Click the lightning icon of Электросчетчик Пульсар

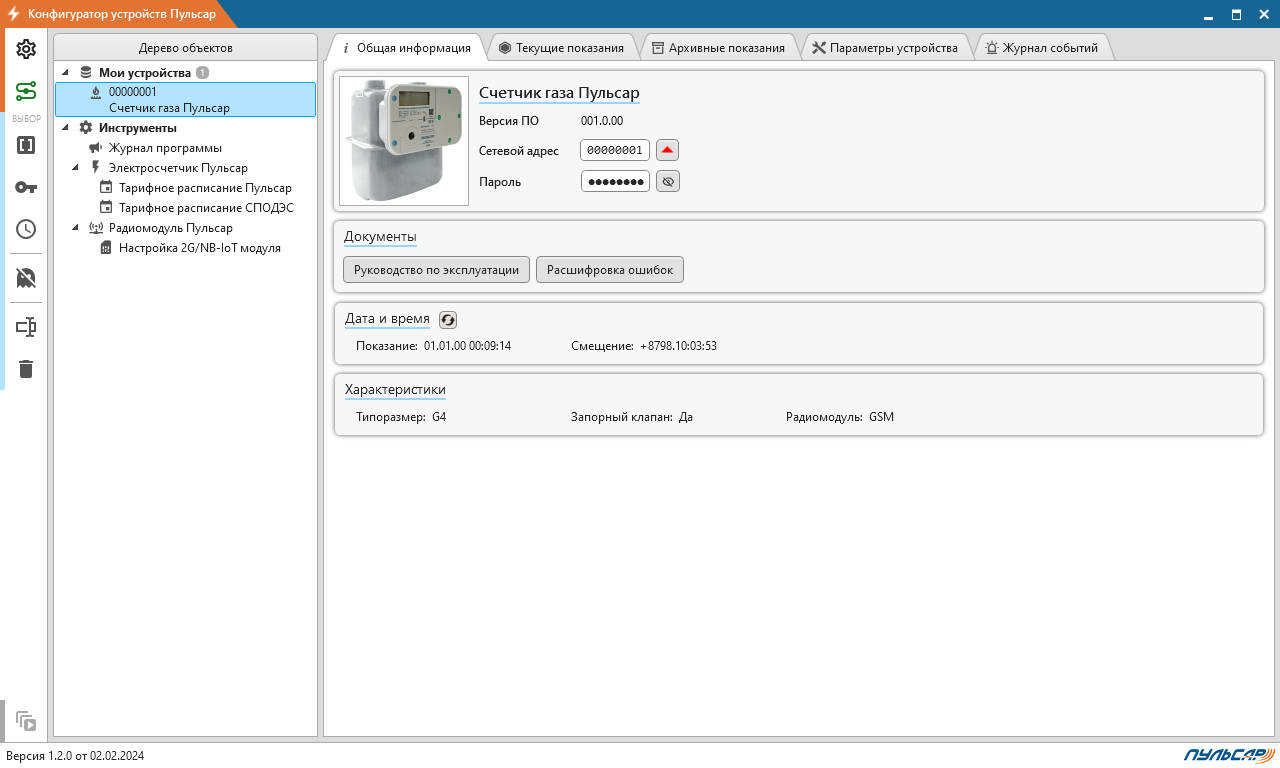click(96, 168)
